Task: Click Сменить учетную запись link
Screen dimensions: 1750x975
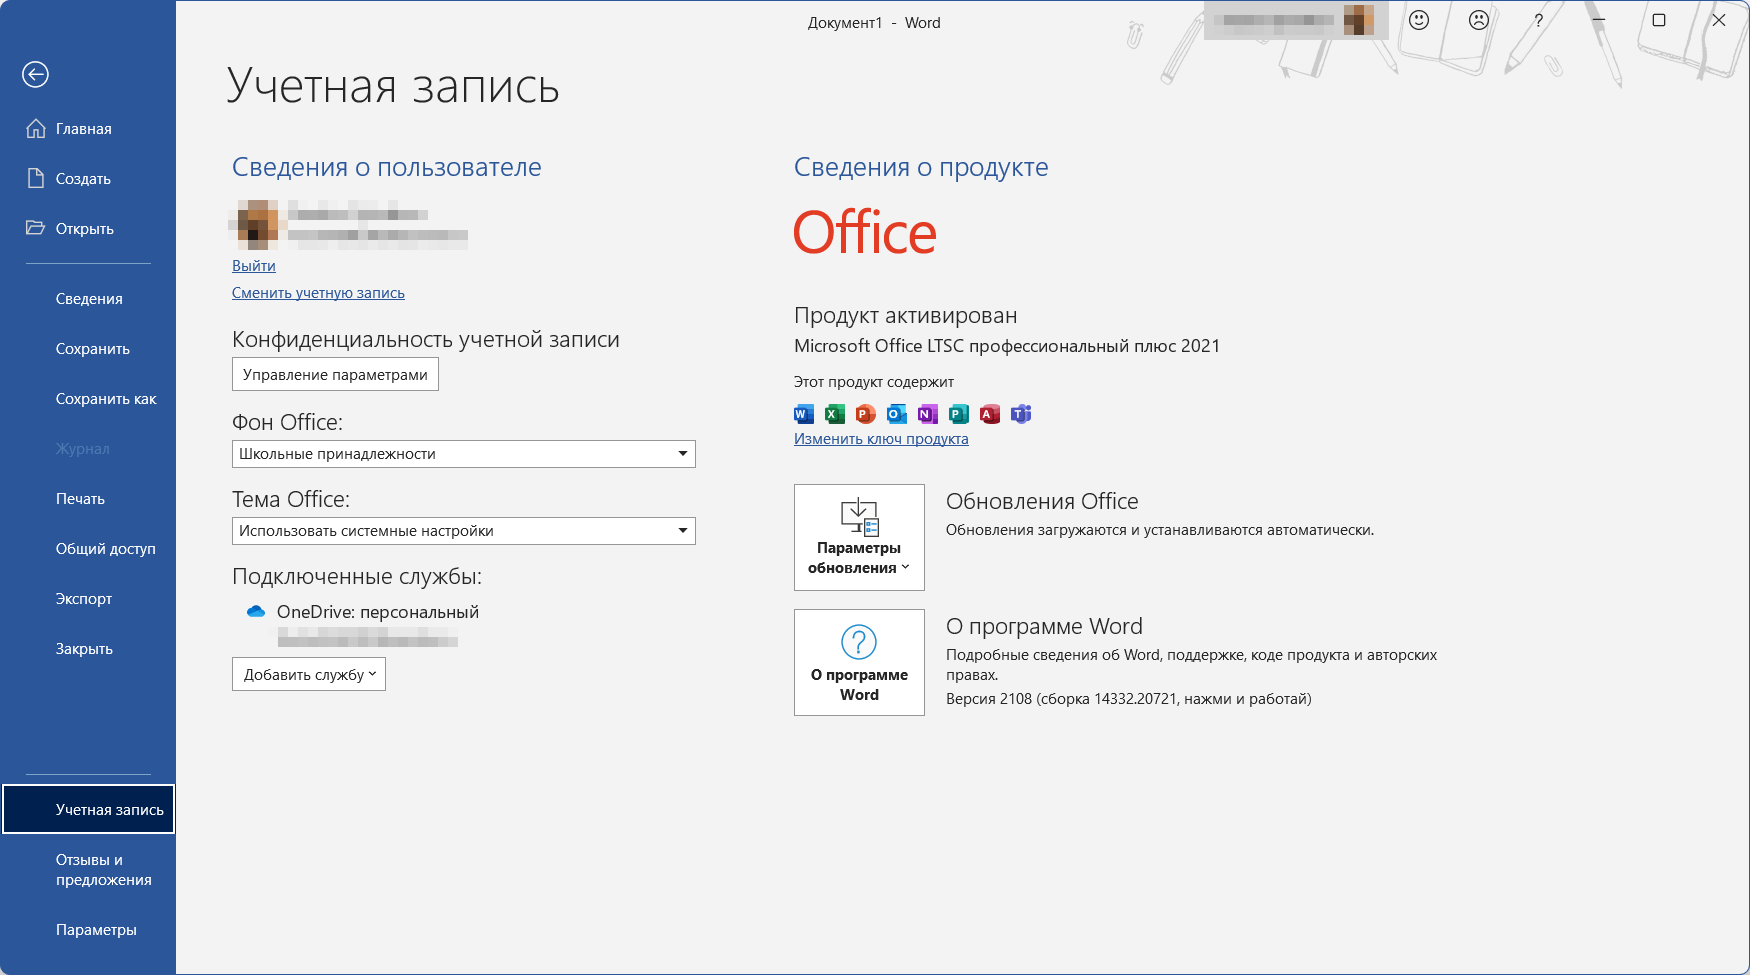Action: [x=318, y=293]
